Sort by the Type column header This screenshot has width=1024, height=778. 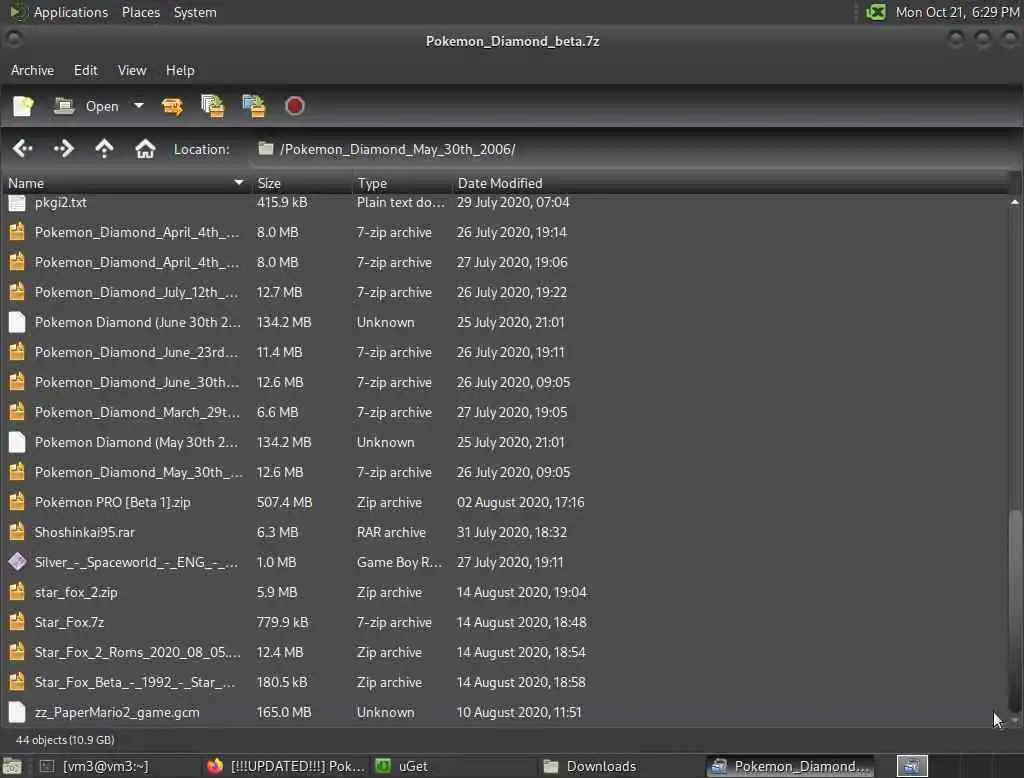click(x=402, y=183)
